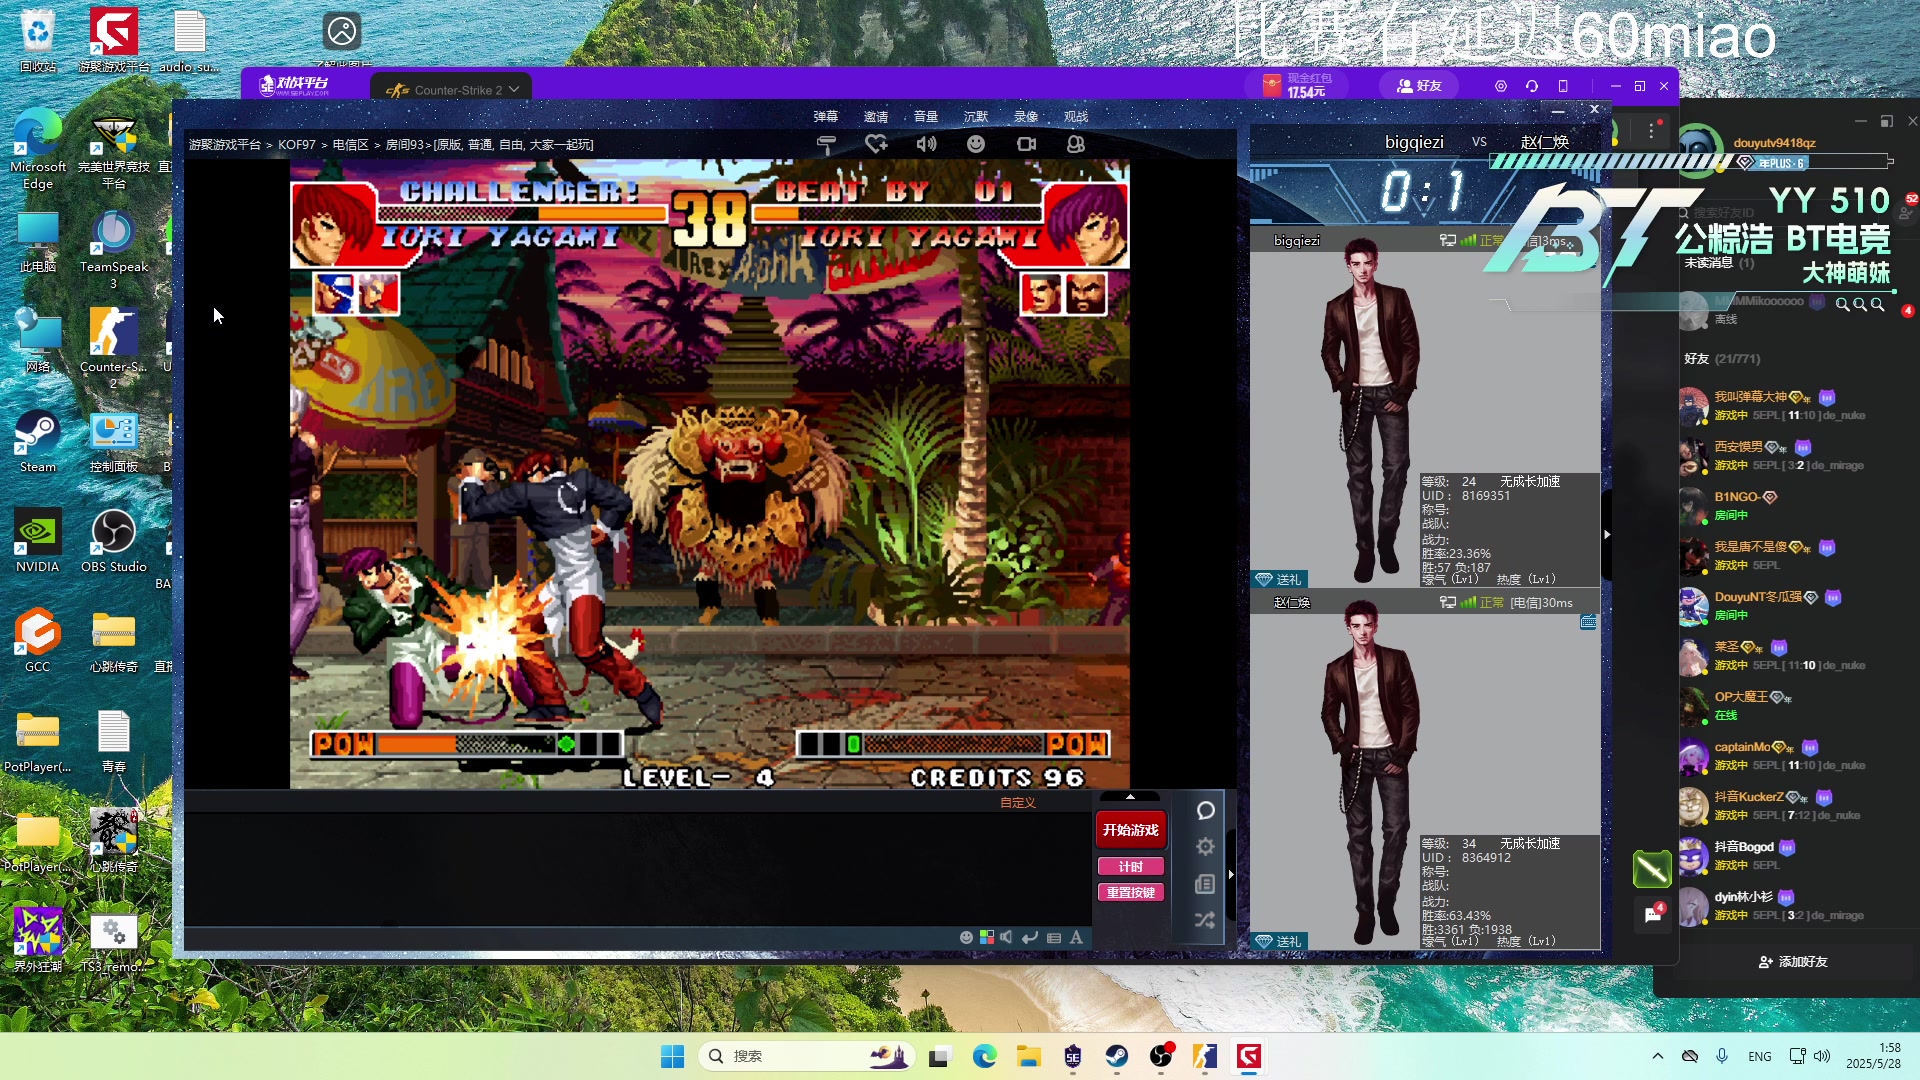The height and width of the screenshot is (1080, 1920).
Task: Open the gear settings icon beside start button
Action: pyautogui.click(x=1206, y=847)
